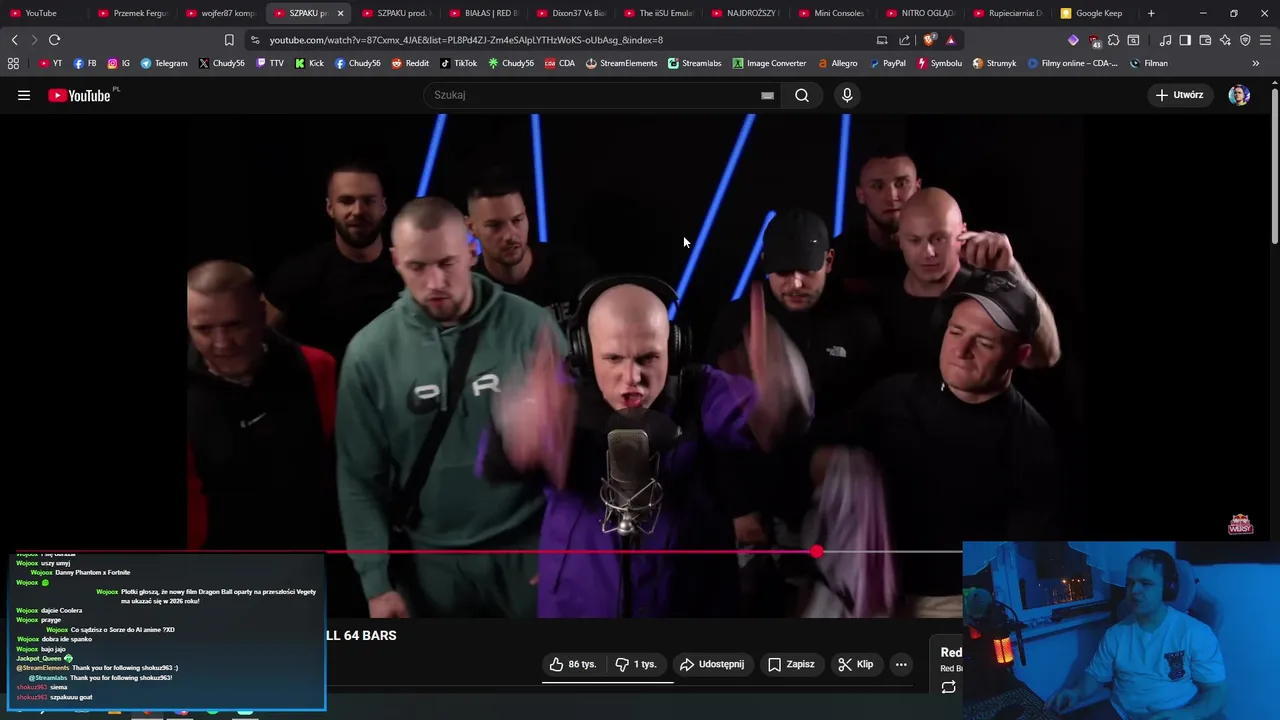
Task: Toggle the playlist loop icon
Action: (948, 687)
